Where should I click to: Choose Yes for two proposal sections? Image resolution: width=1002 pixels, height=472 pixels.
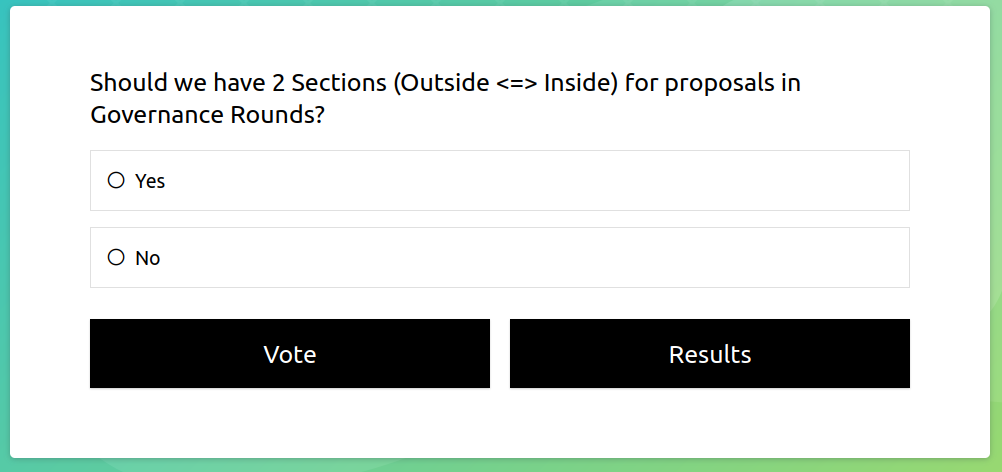pos(116,181)
